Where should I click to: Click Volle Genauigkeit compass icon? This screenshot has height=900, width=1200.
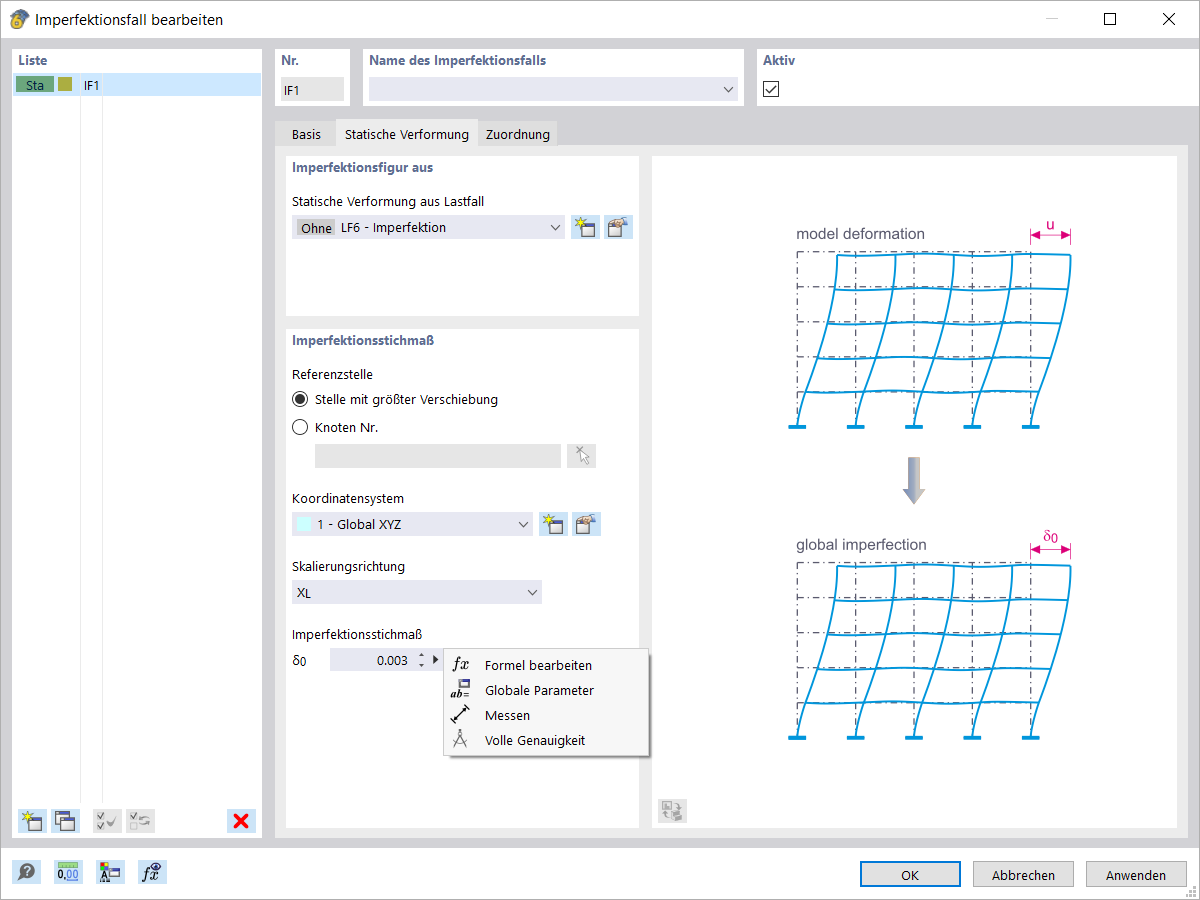point(460,741)
